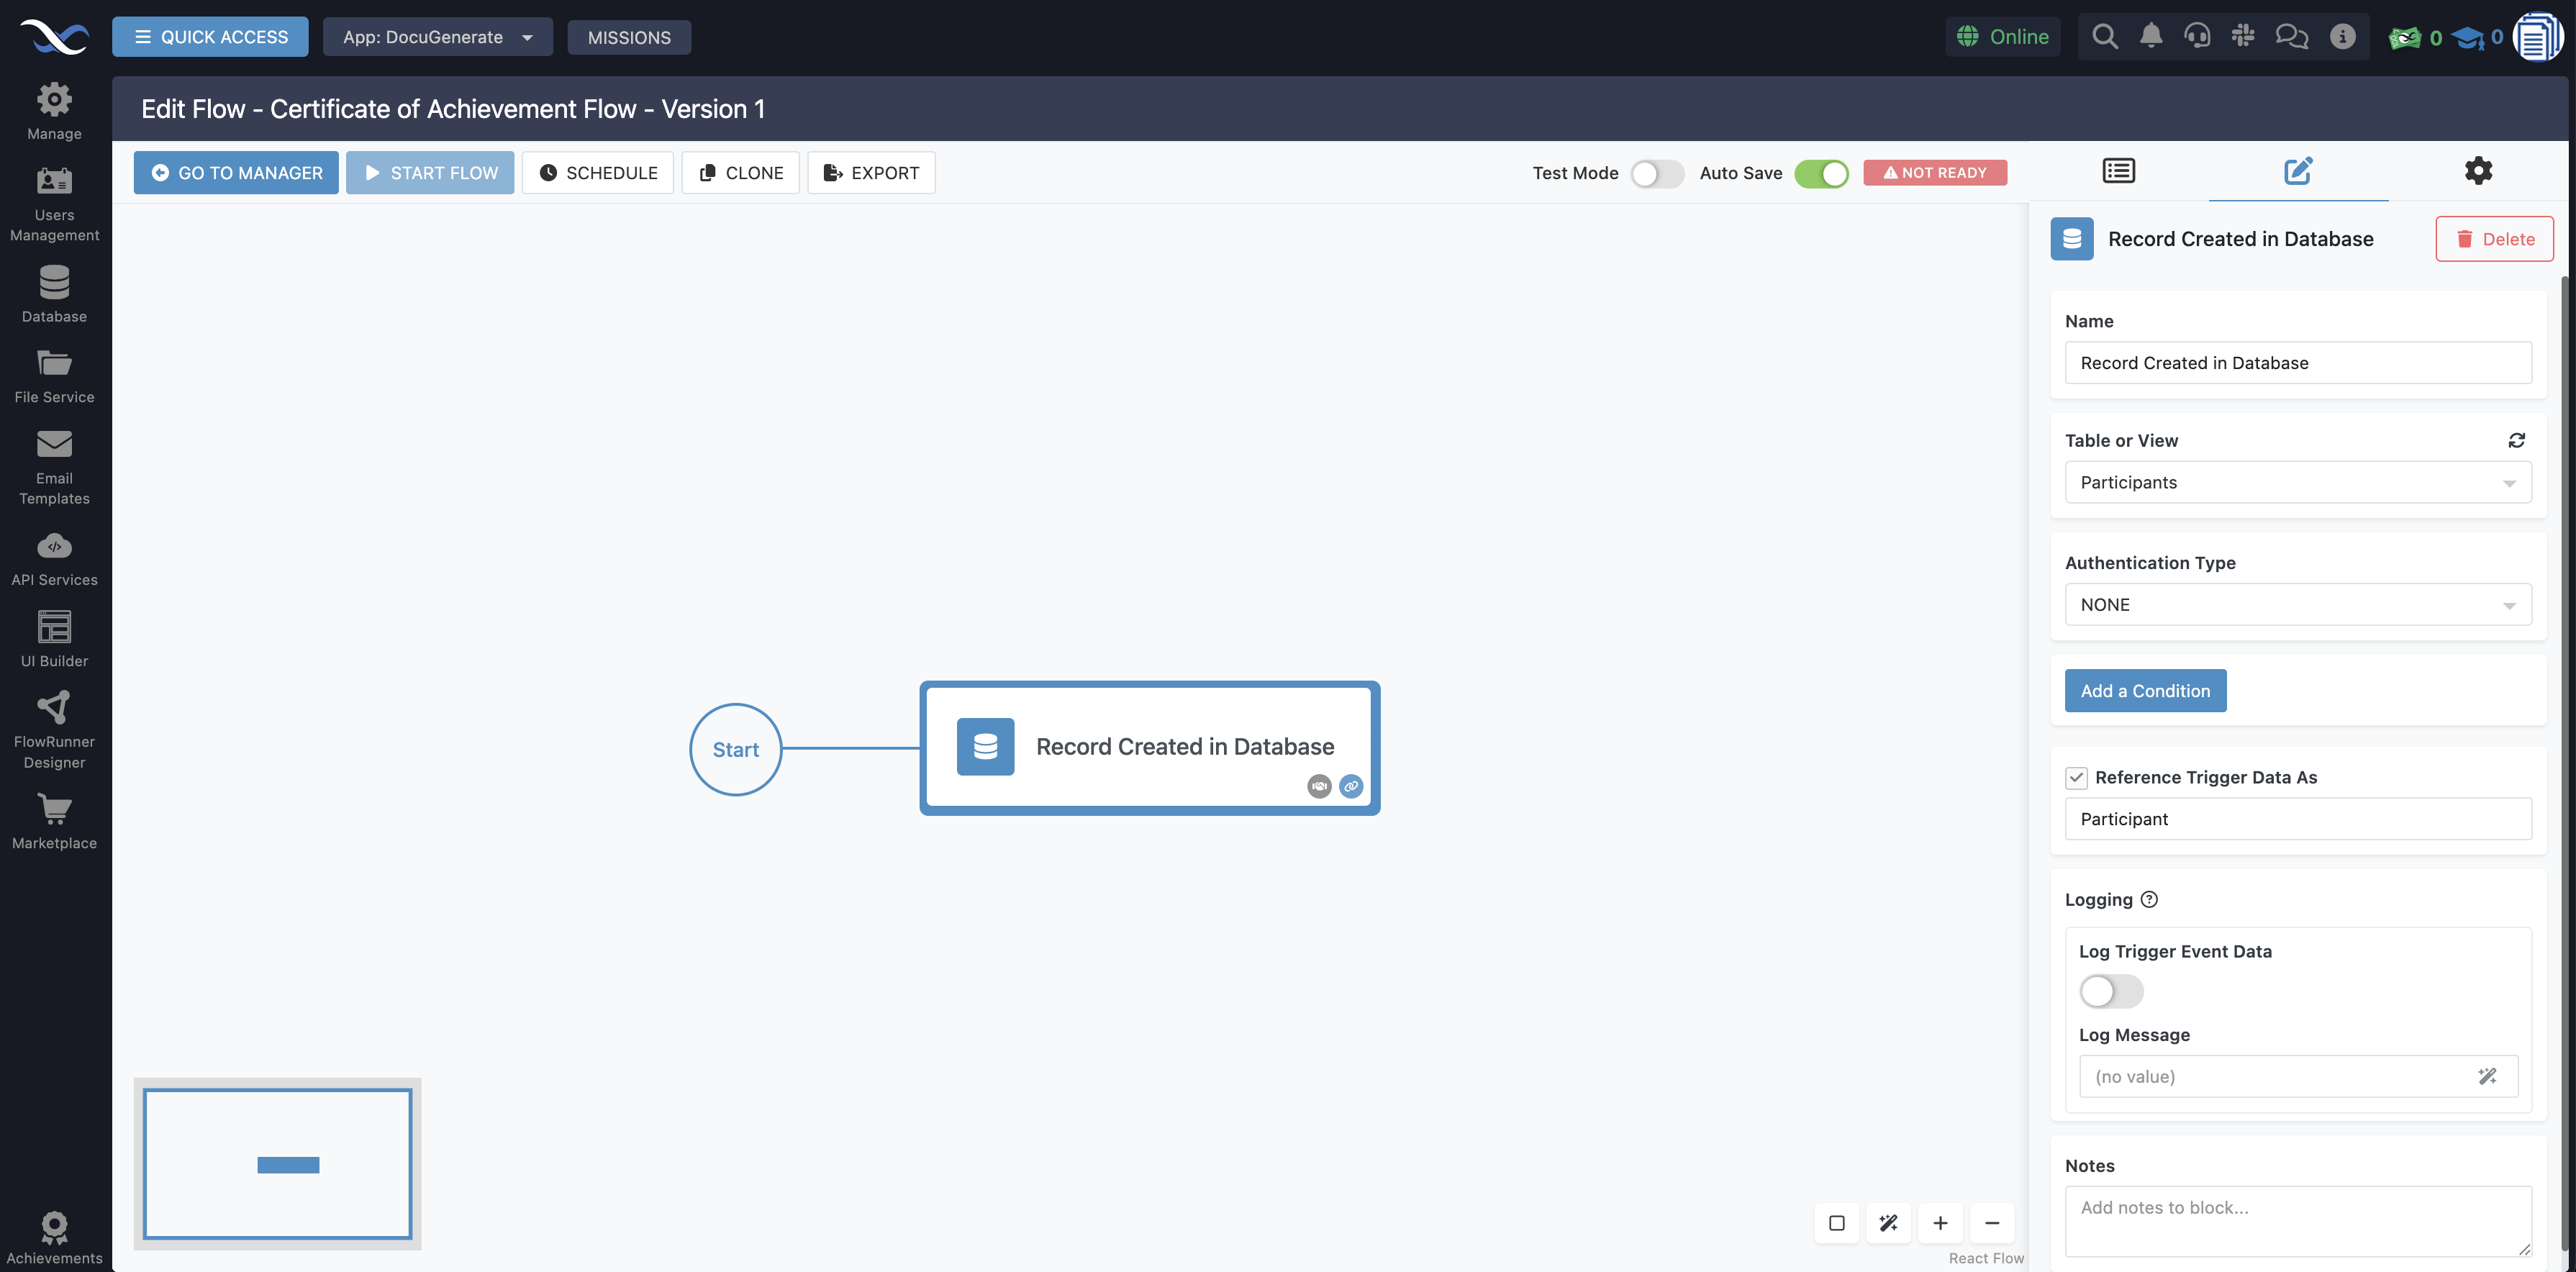Switch to the block edit tab
The height and width of the screenshot is (1272, 2576).
[x=2297, y=171]
